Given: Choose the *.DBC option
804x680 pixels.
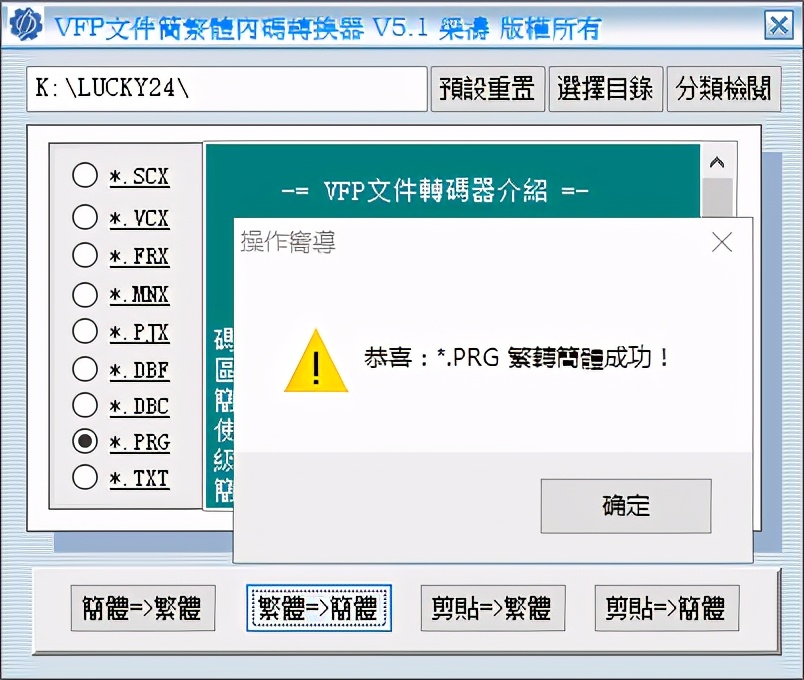Looking at the screenshot, I should (85, 405).
